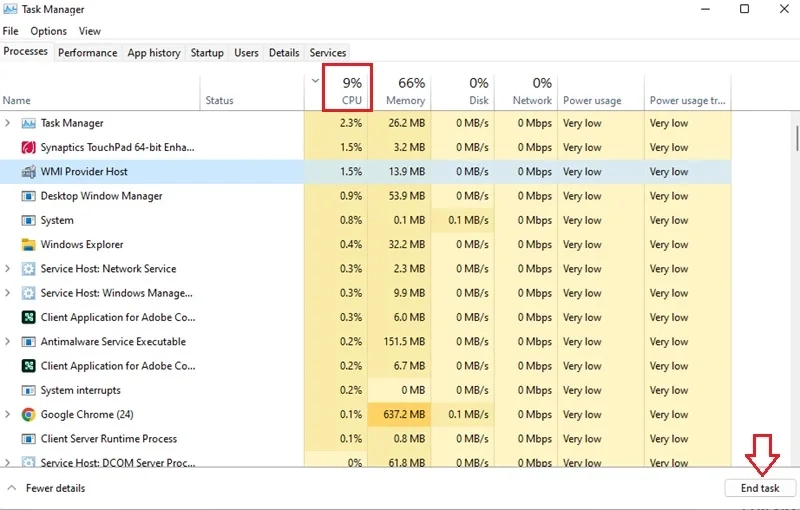Image resolution: width=800 pixels, height=510 pixels.
Task: Switch to the Performance tab
Action: pyautogui.click(x=87, y=53)
